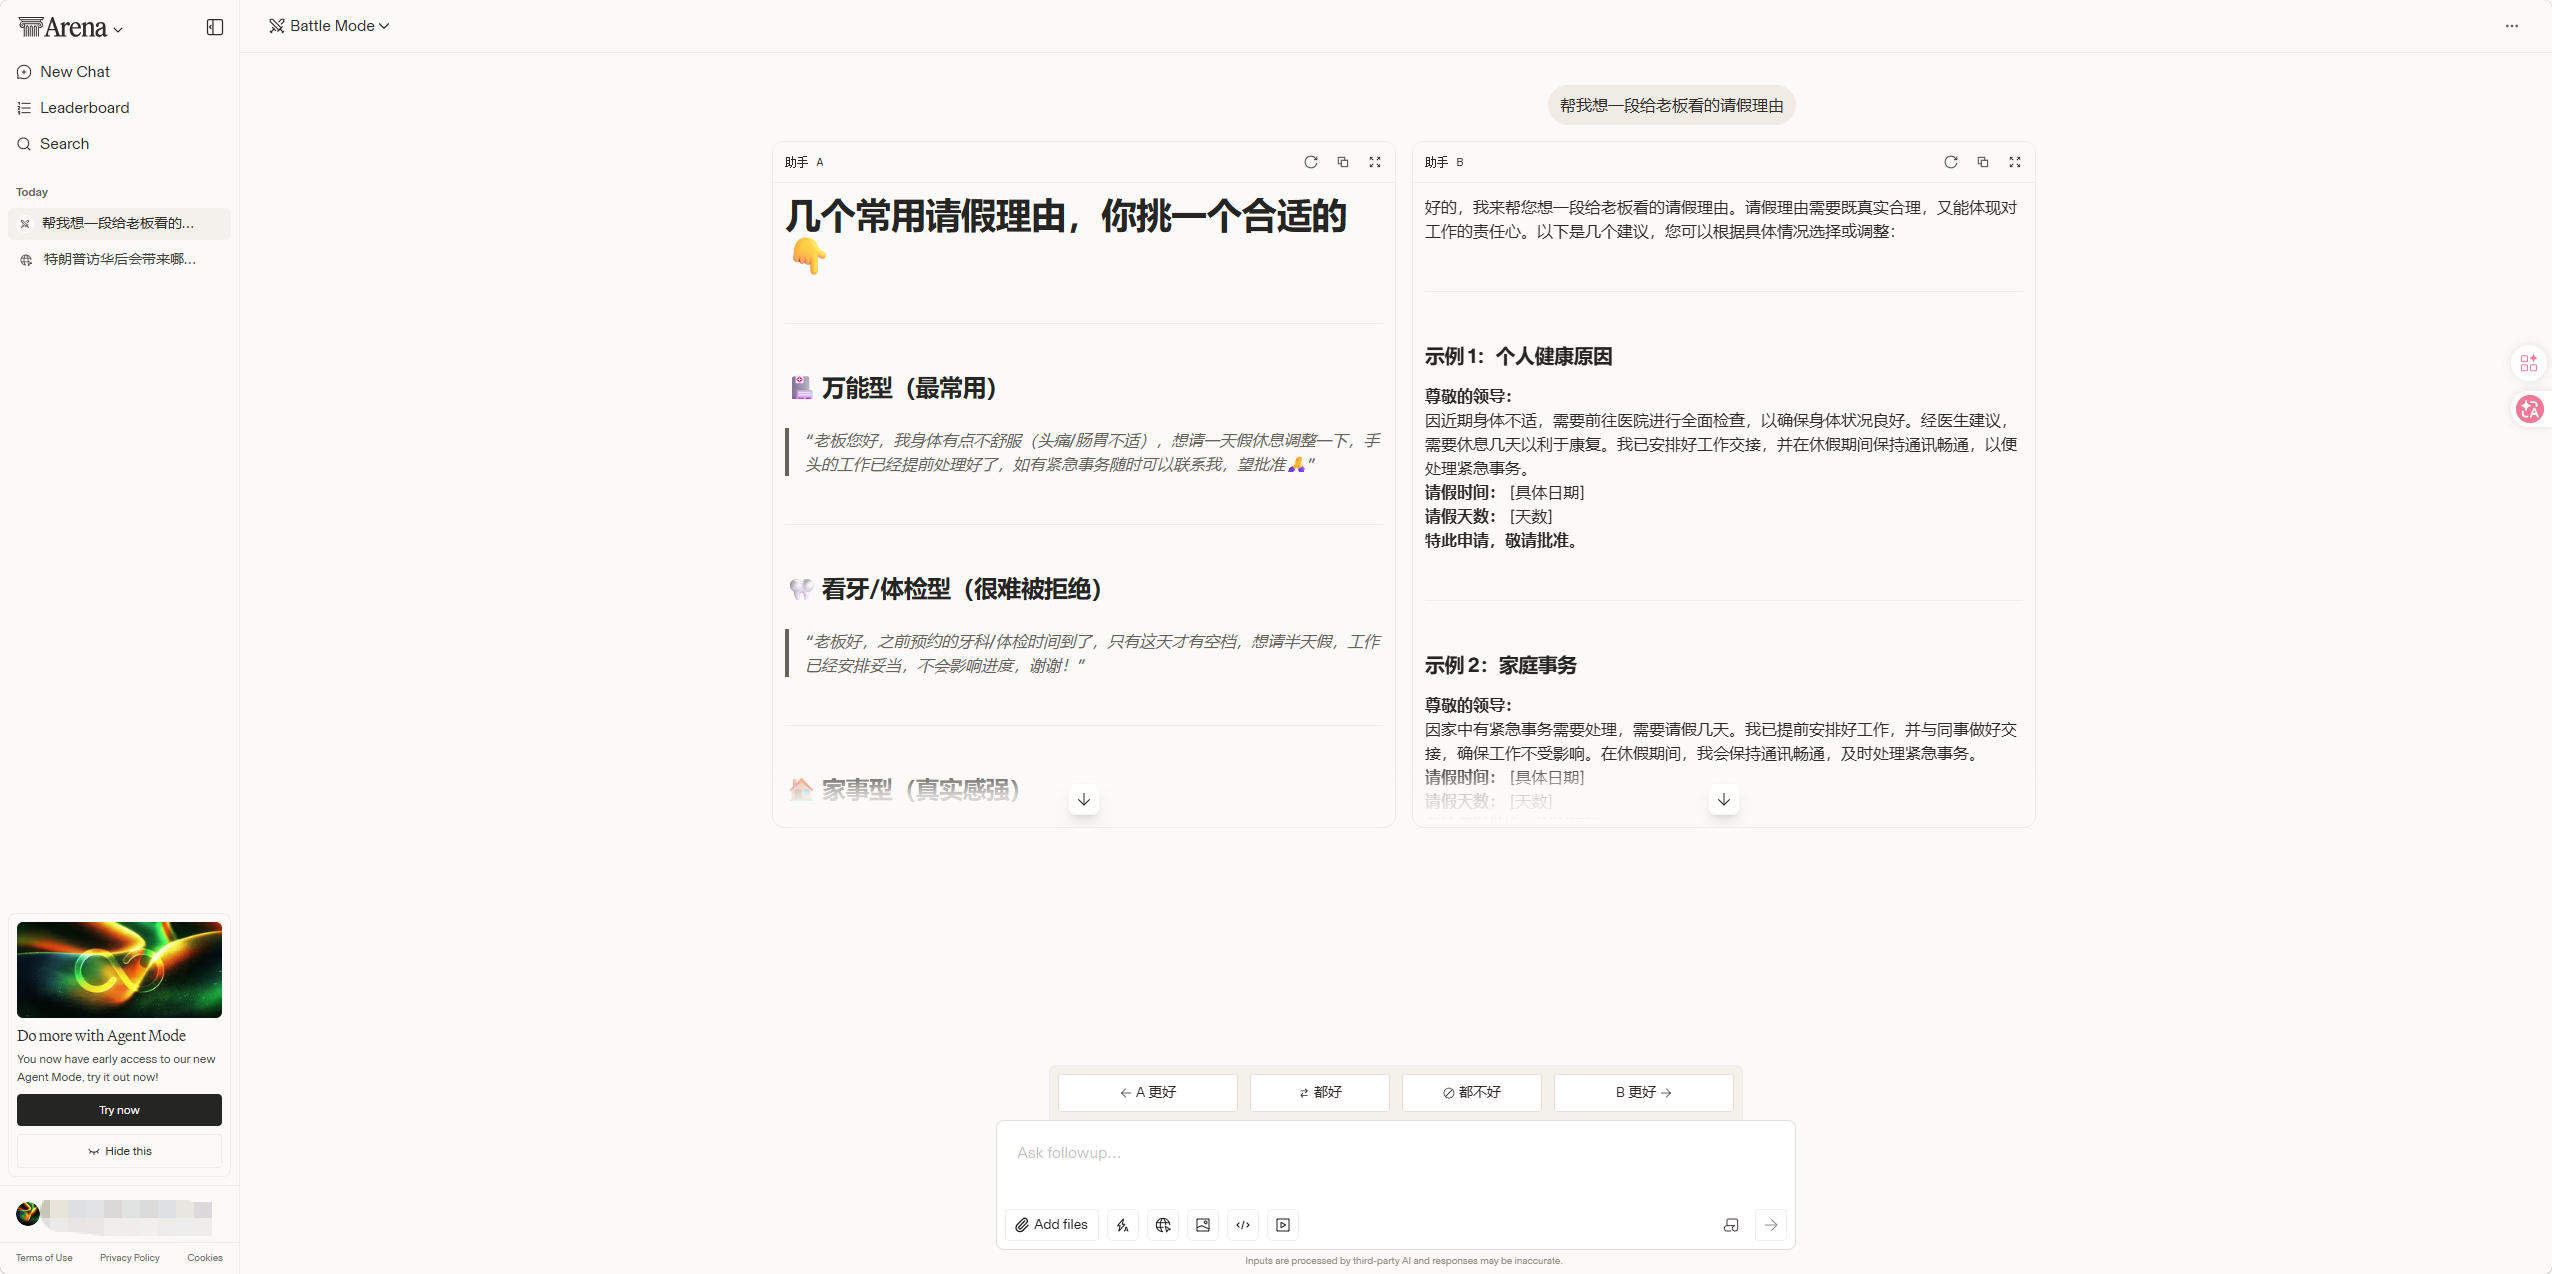Image resolution: width=2552 pixels, height=1274 pixels.
Task: Vote "B 更好"
Action: [1643, 1092]
